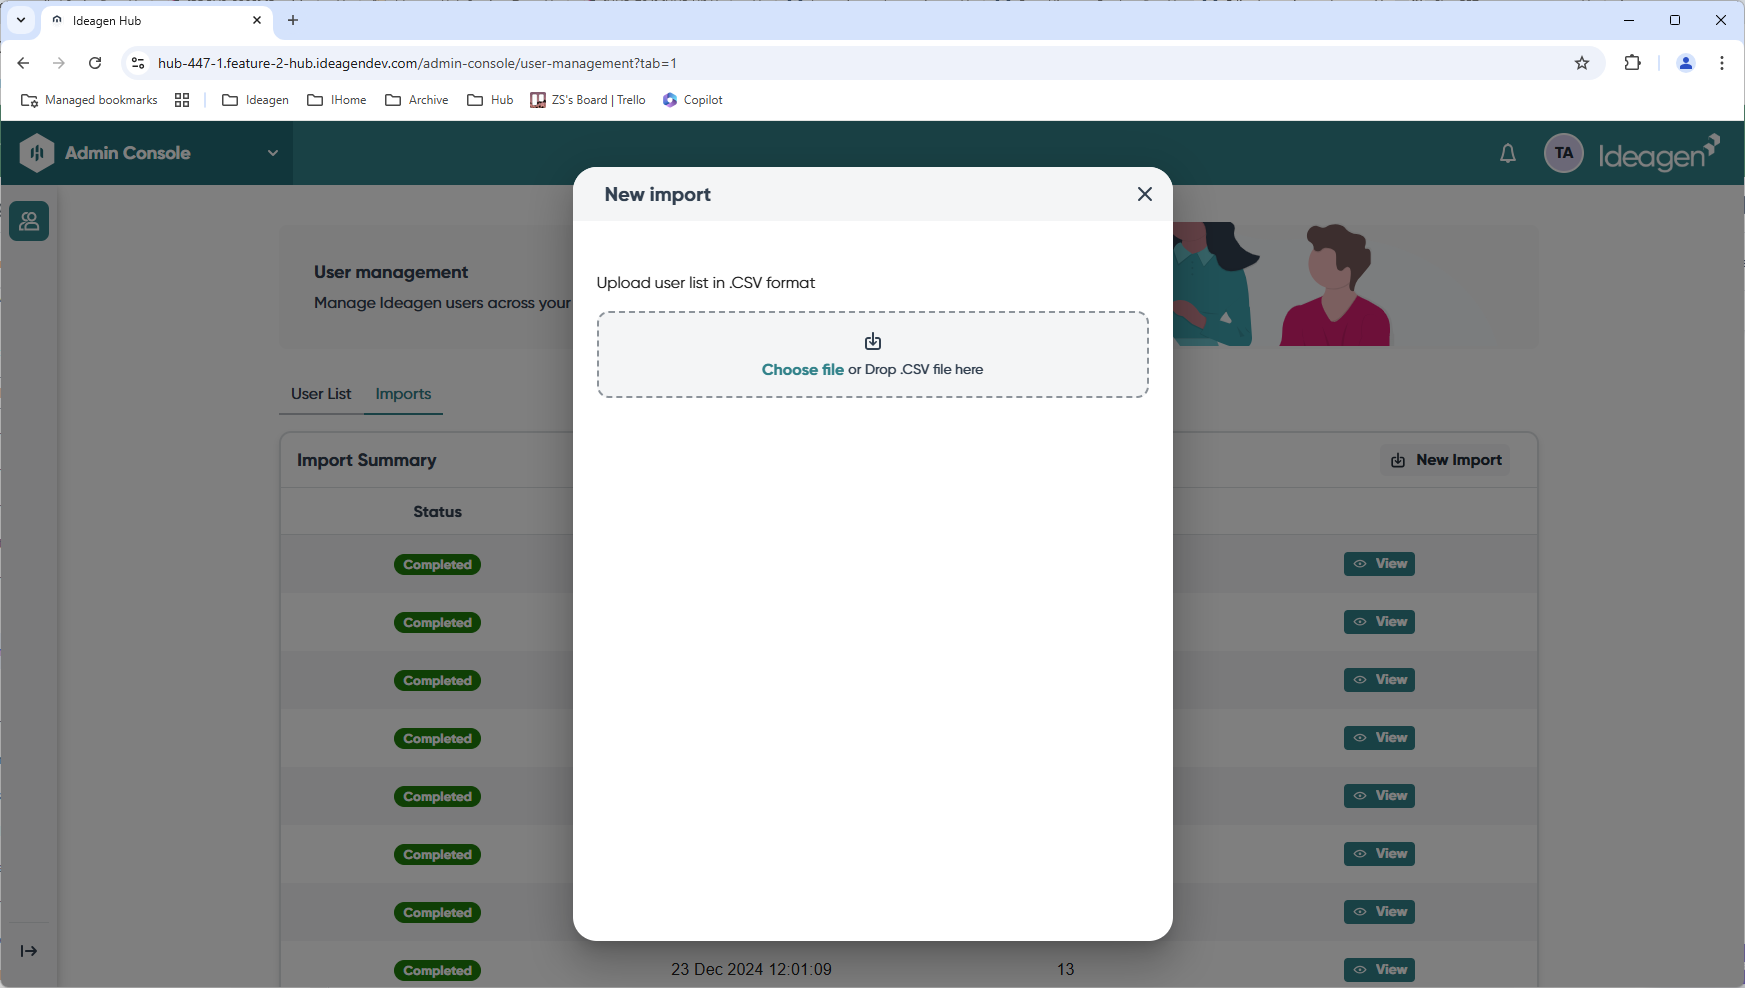Click the Choose file link
Image resolution: width=1745 pixels, height=988 pixels.
point(802,369)
